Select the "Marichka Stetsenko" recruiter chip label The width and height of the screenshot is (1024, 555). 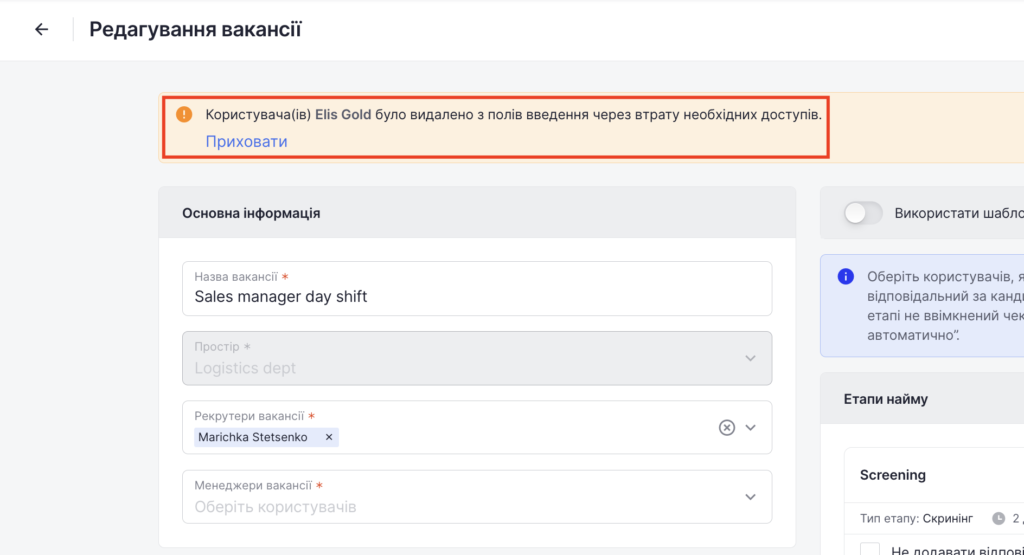click(253, 437)
